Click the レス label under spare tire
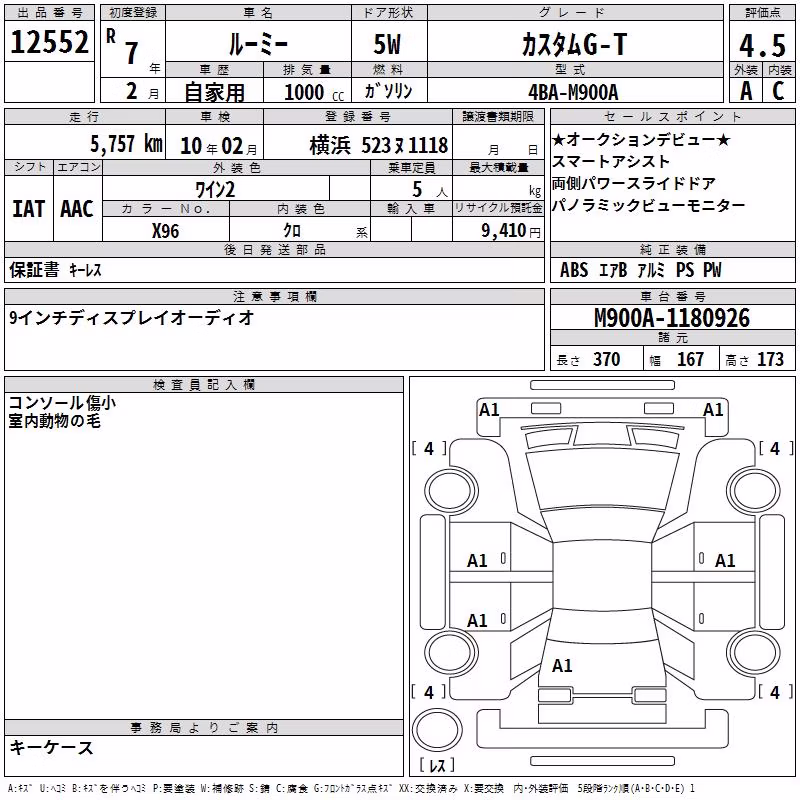The image size is (800, 800). click(x=437, y=765)
